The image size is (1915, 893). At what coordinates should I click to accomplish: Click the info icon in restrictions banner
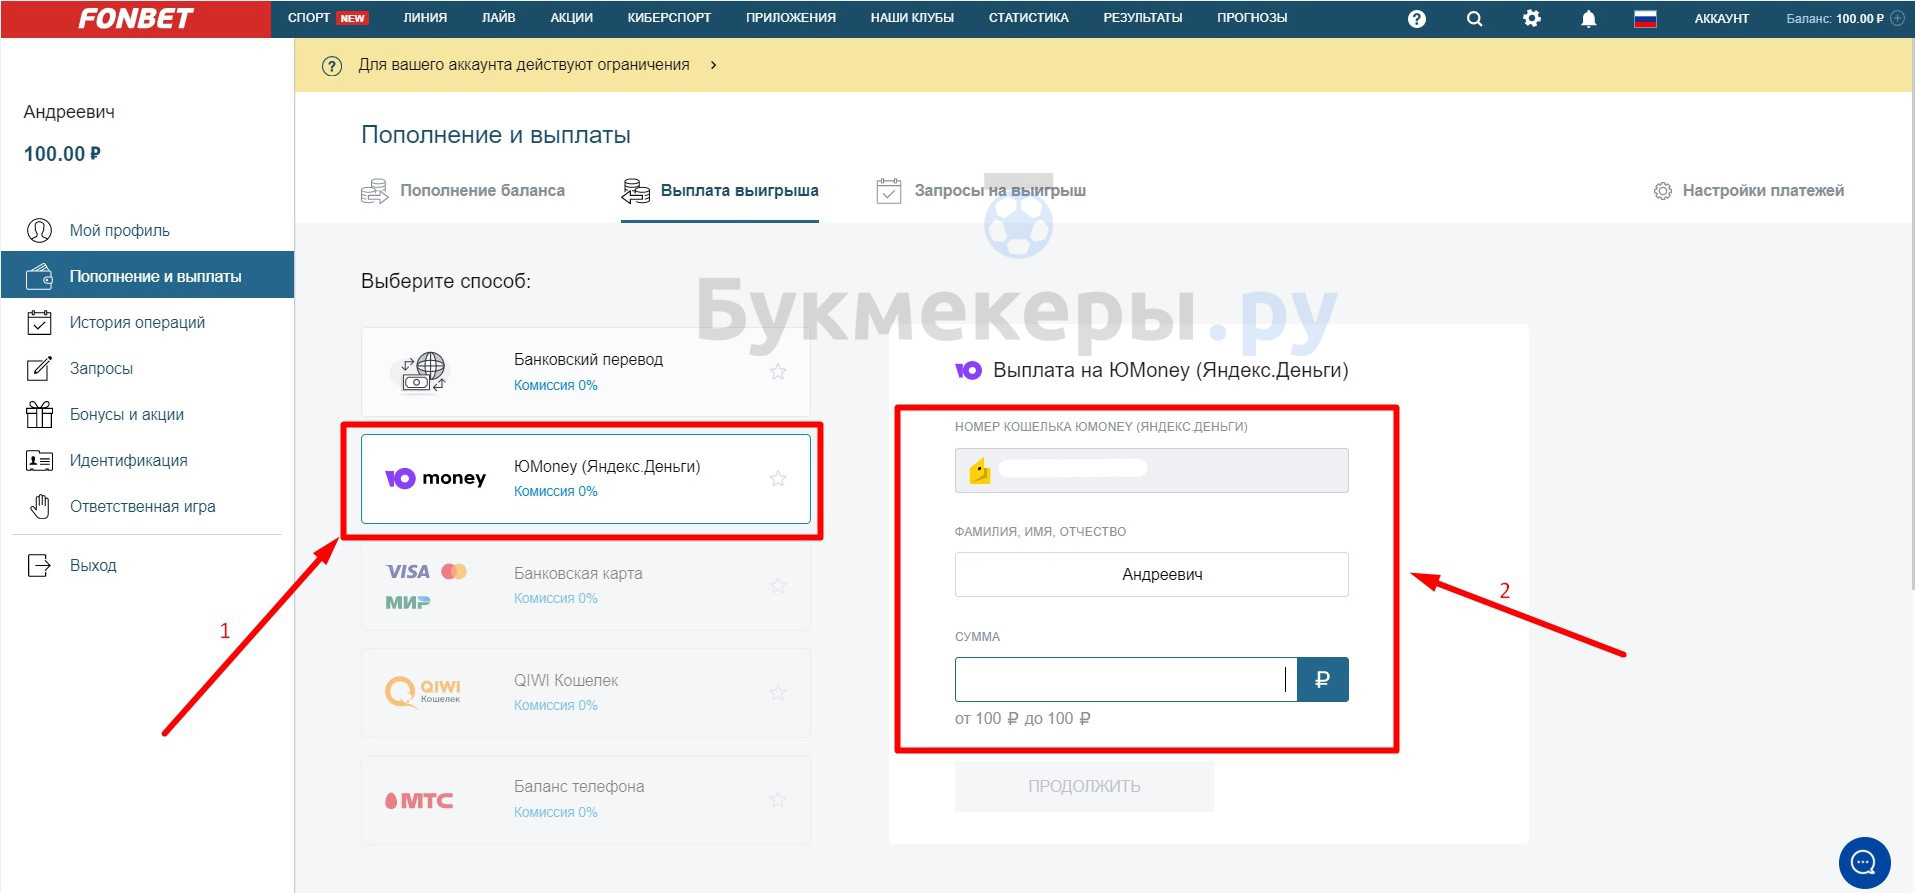pyautogui.click(x=332, y=66)
